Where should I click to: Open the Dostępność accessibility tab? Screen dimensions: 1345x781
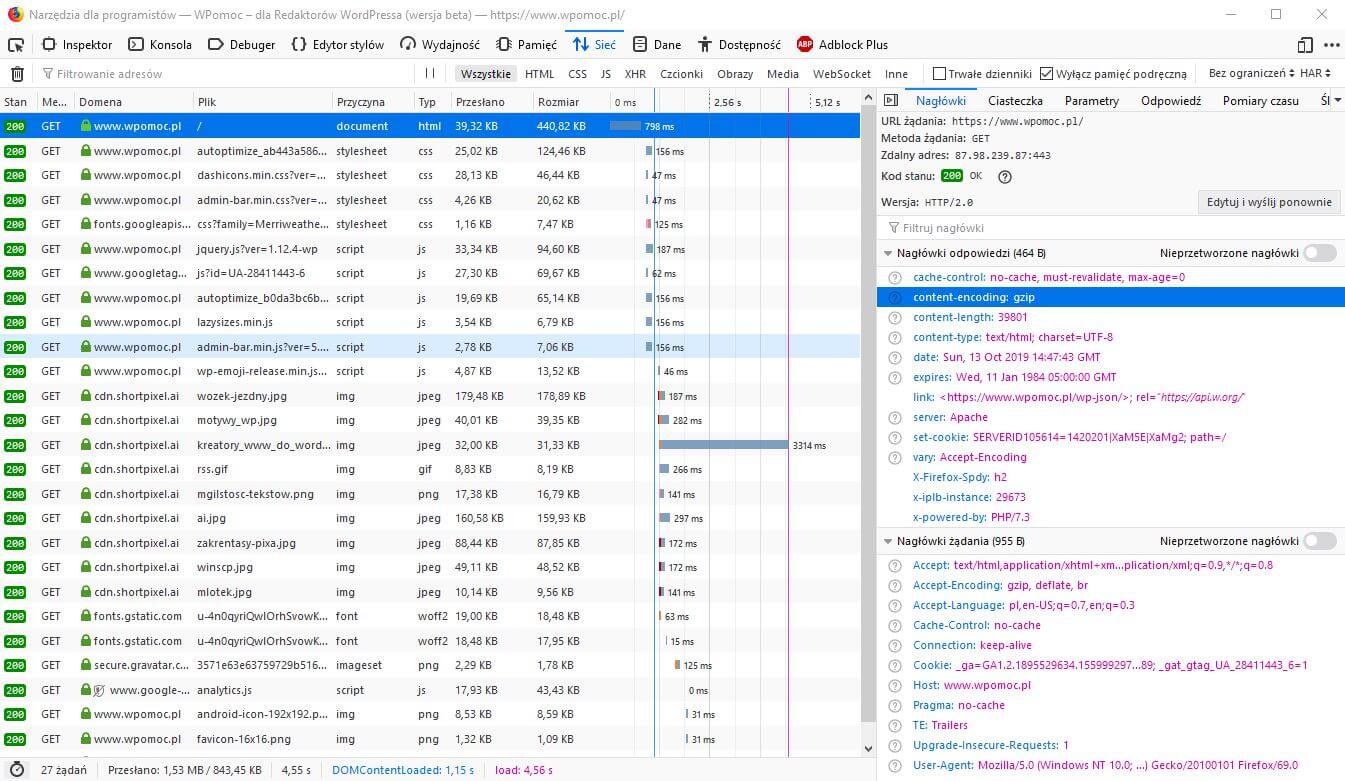(739, 45)
